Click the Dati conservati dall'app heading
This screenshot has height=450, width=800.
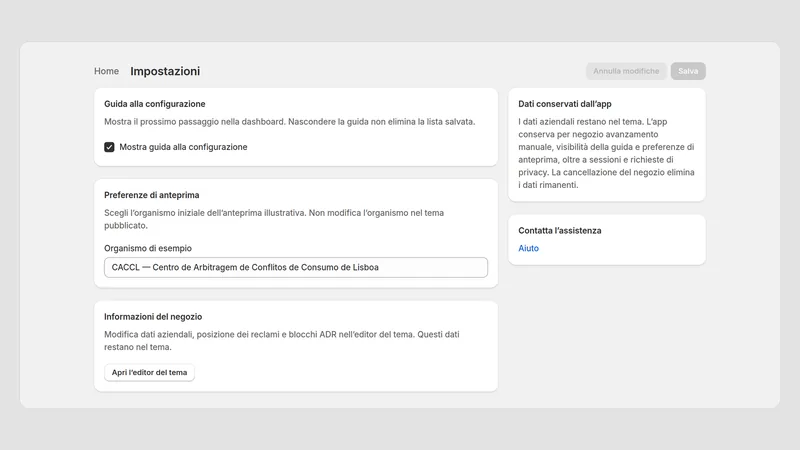[565, 104]
